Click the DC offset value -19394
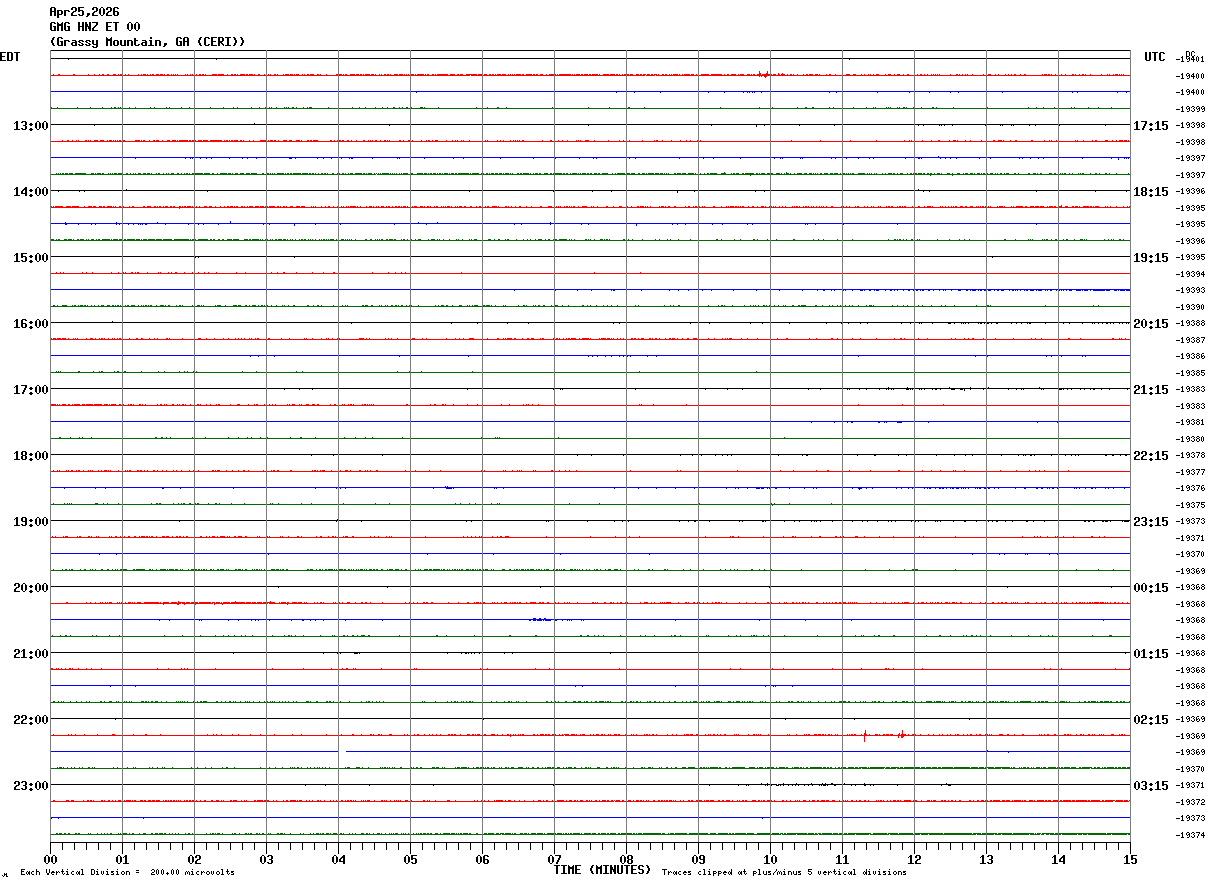Image resolution: width=1210 pixels, height=886 pixels. click(x=1191, y=274)
